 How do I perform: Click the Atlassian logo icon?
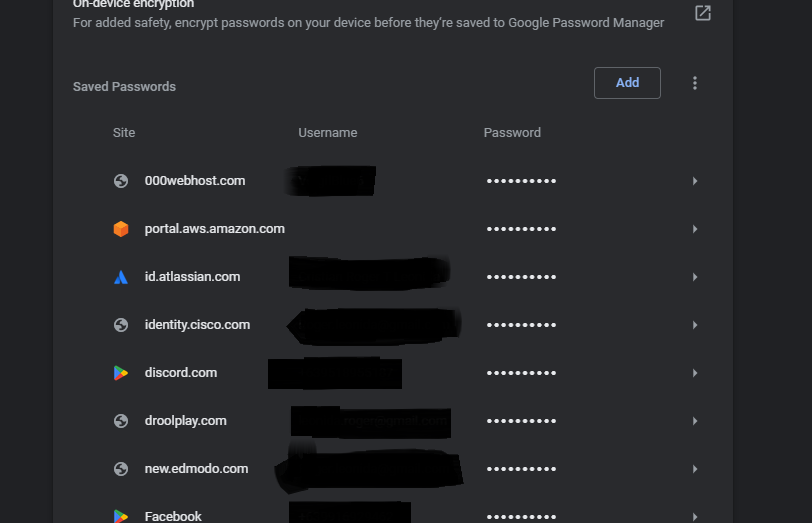(x=121, y=277)
